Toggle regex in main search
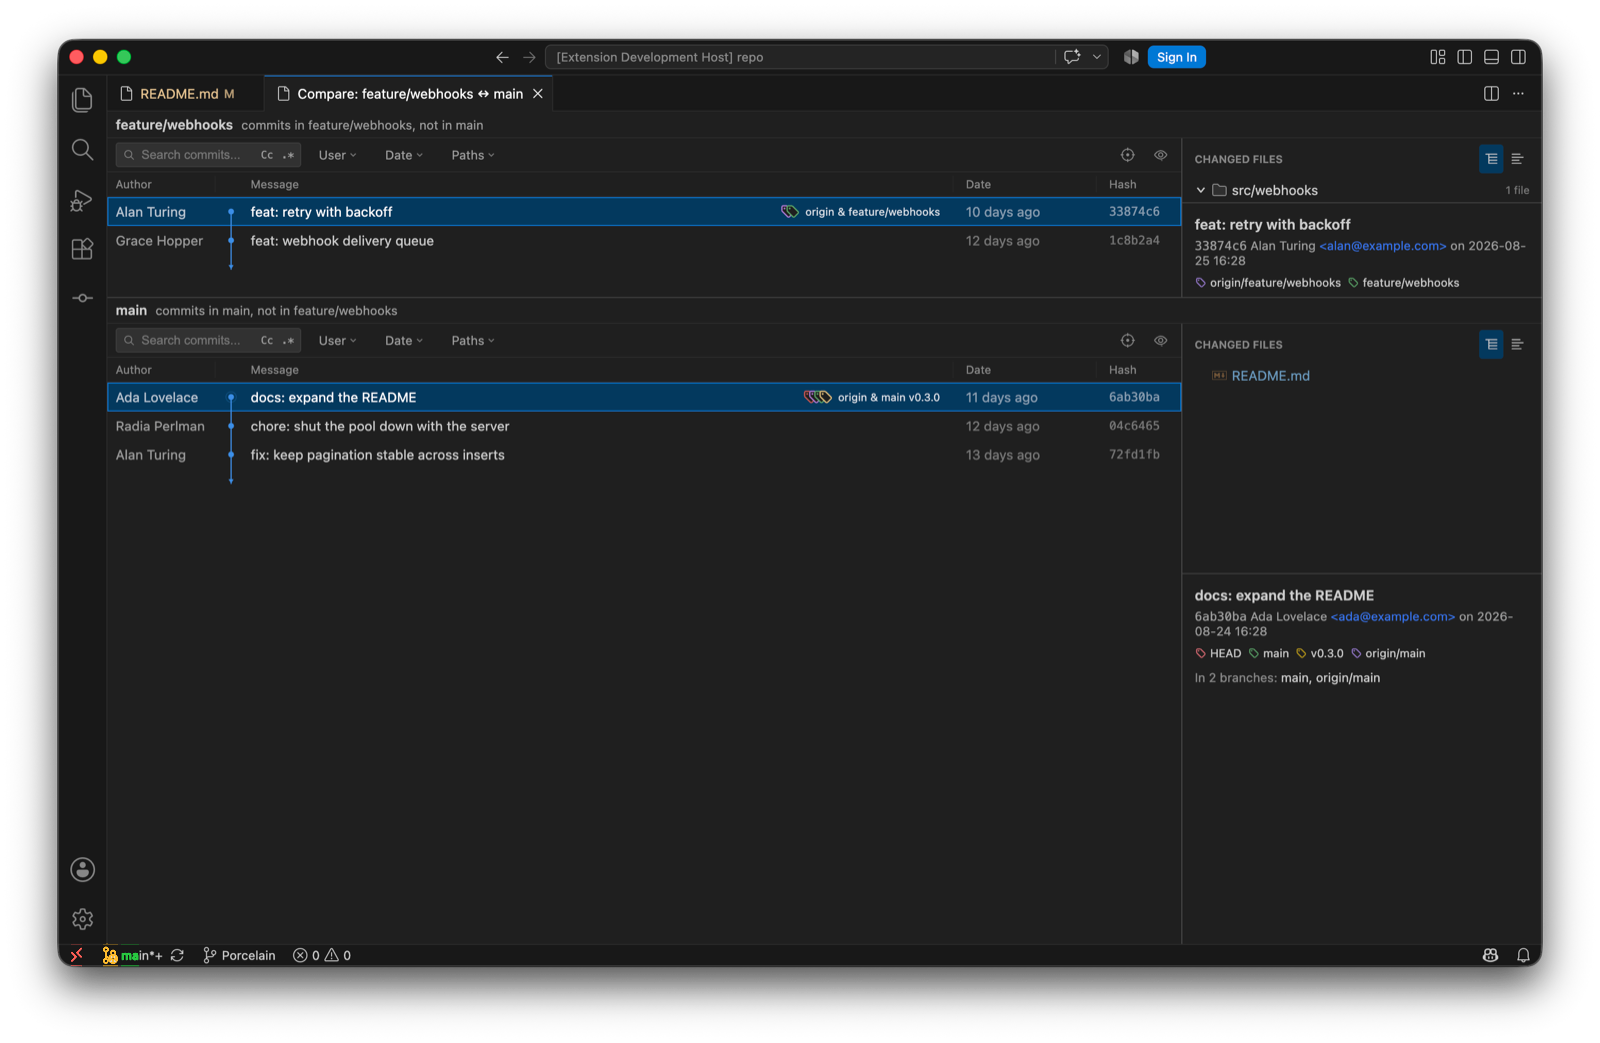1600x1043 pixels. point(288,340)
